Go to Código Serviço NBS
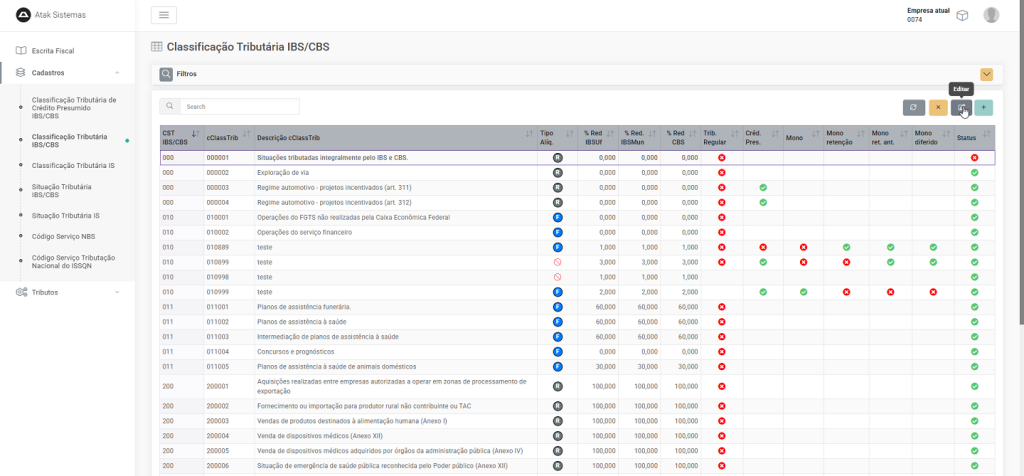Image resolution: width=1024 pixels, height=476 pixels. [x=65, y=236]
